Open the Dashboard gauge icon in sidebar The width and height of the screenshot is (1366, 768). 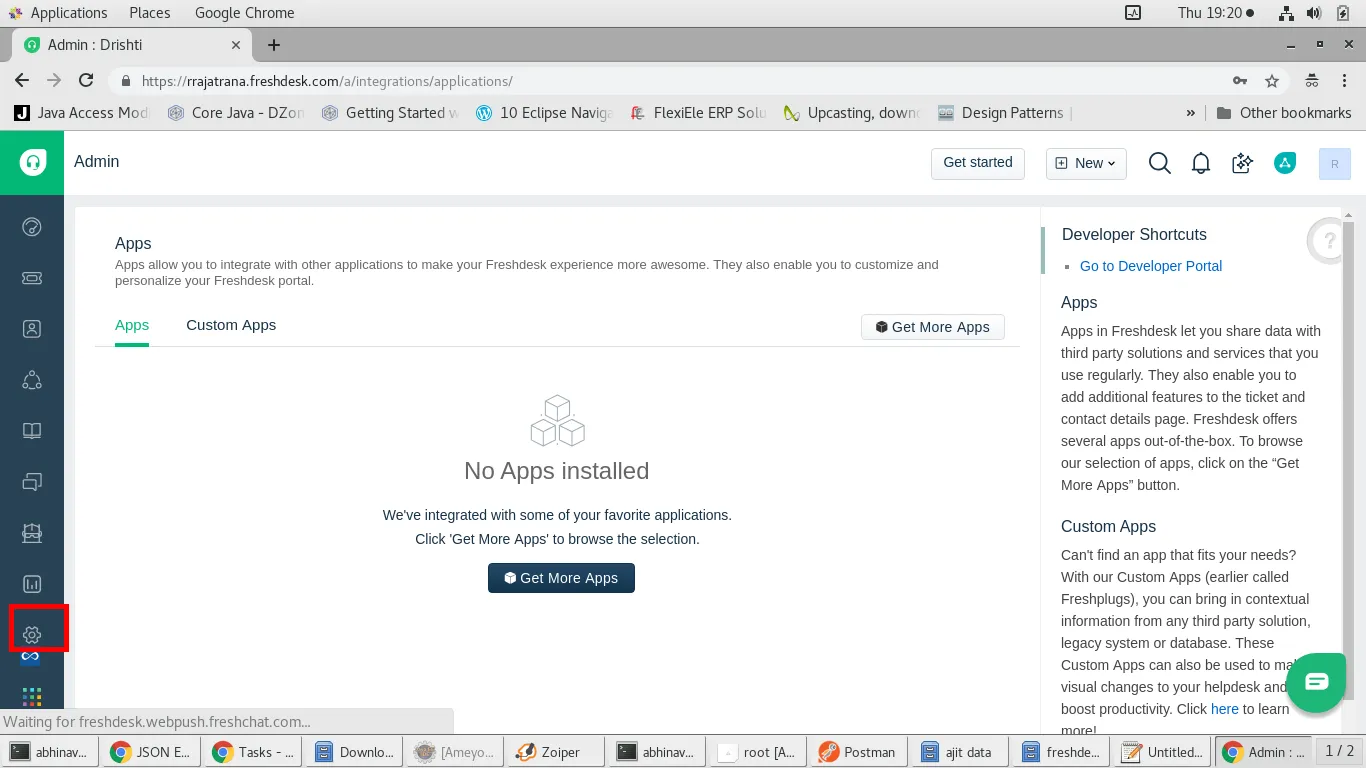coord(32,227)
